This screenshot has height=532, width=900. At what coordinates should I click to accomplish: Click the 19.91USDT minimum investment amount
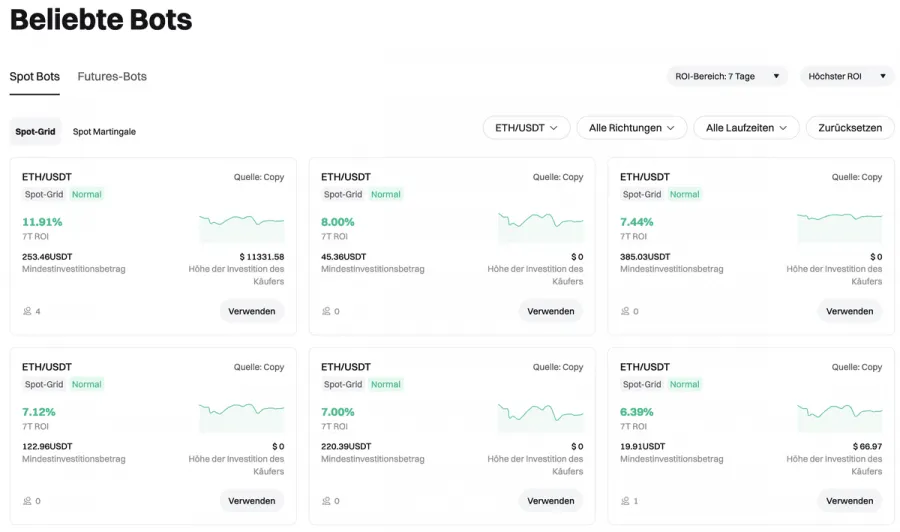pyautogui.click(x=642, y=446)
